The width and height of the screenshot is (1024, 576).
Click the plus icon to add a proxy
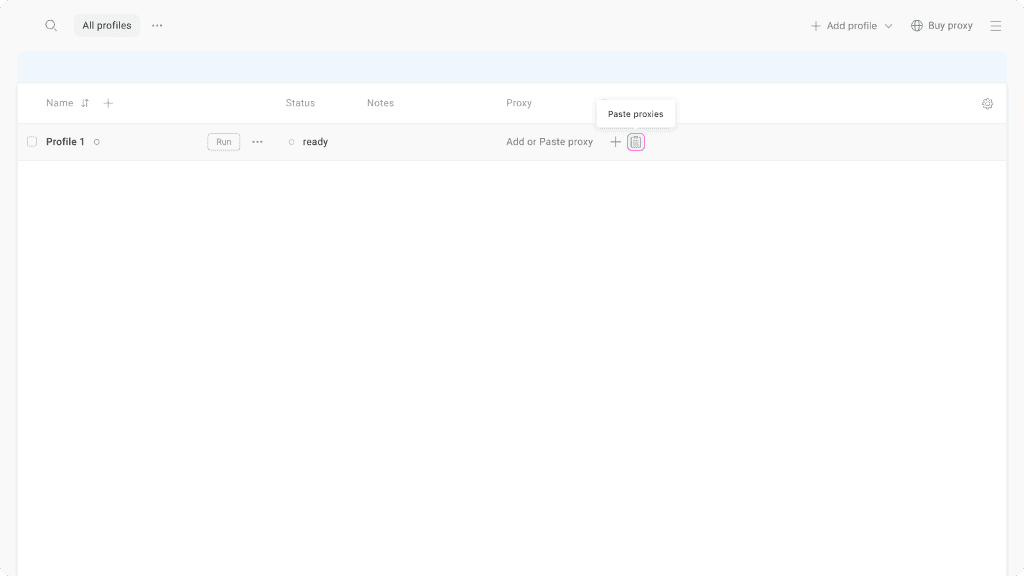tap(616, 142)
